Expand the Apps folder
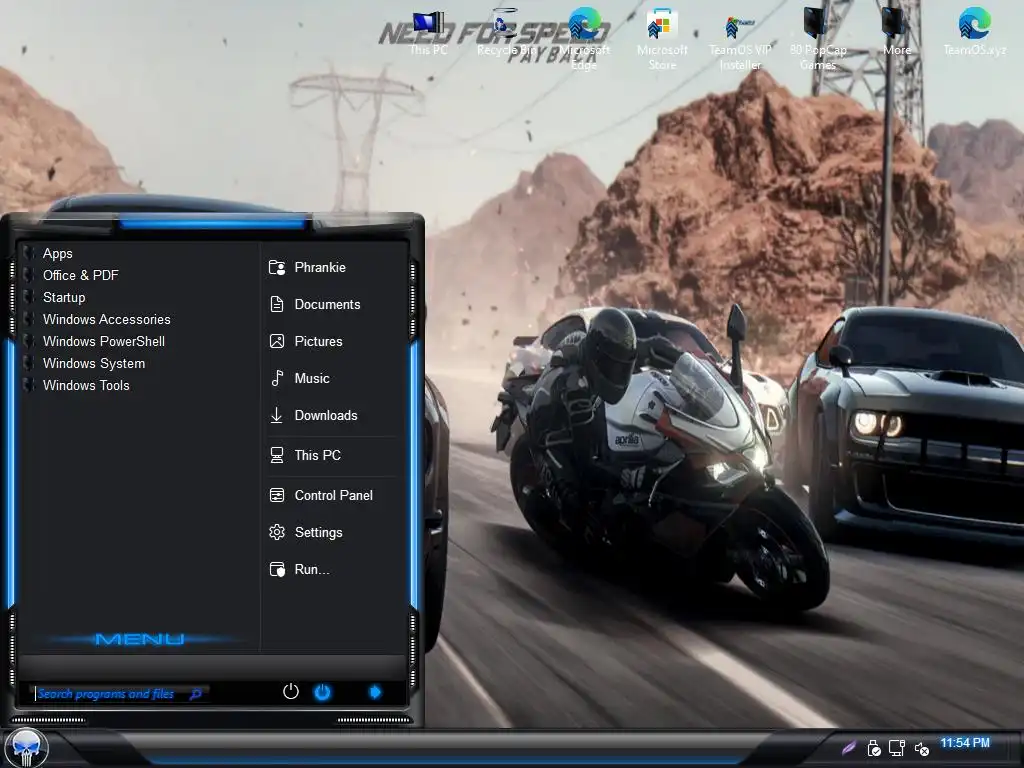 57,253
